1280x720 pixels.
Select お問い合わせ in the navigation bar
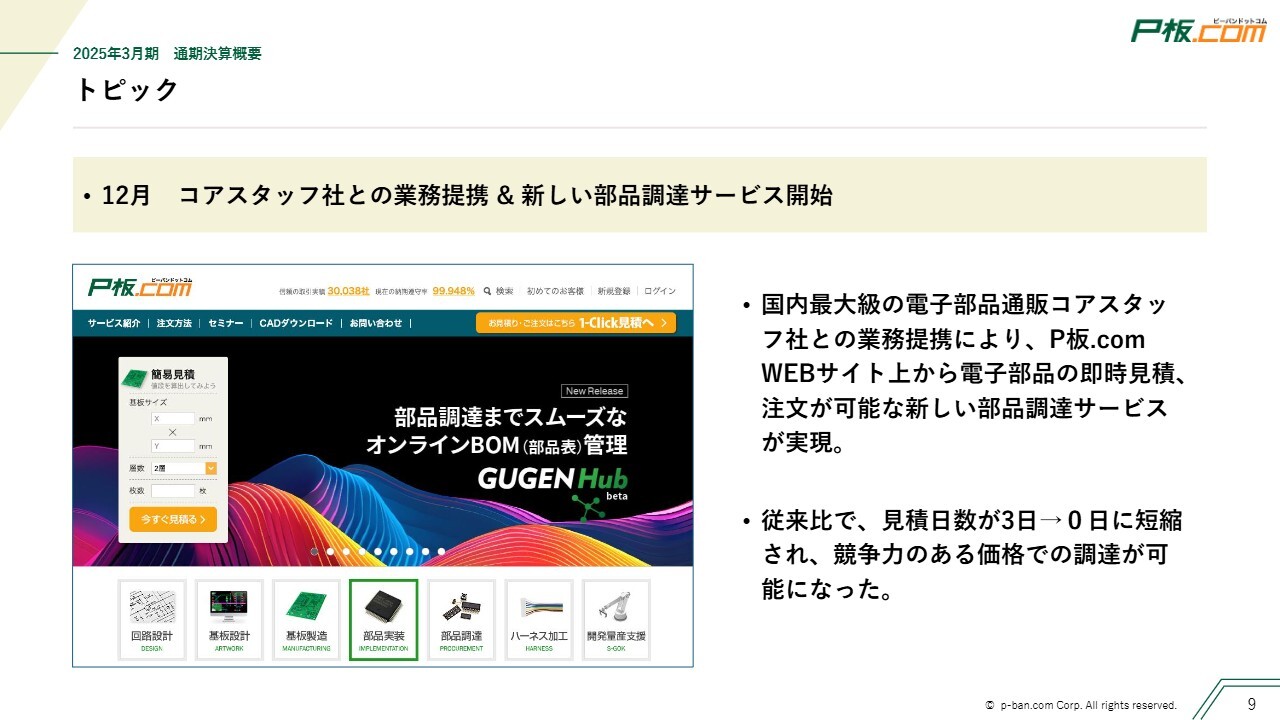376,323
